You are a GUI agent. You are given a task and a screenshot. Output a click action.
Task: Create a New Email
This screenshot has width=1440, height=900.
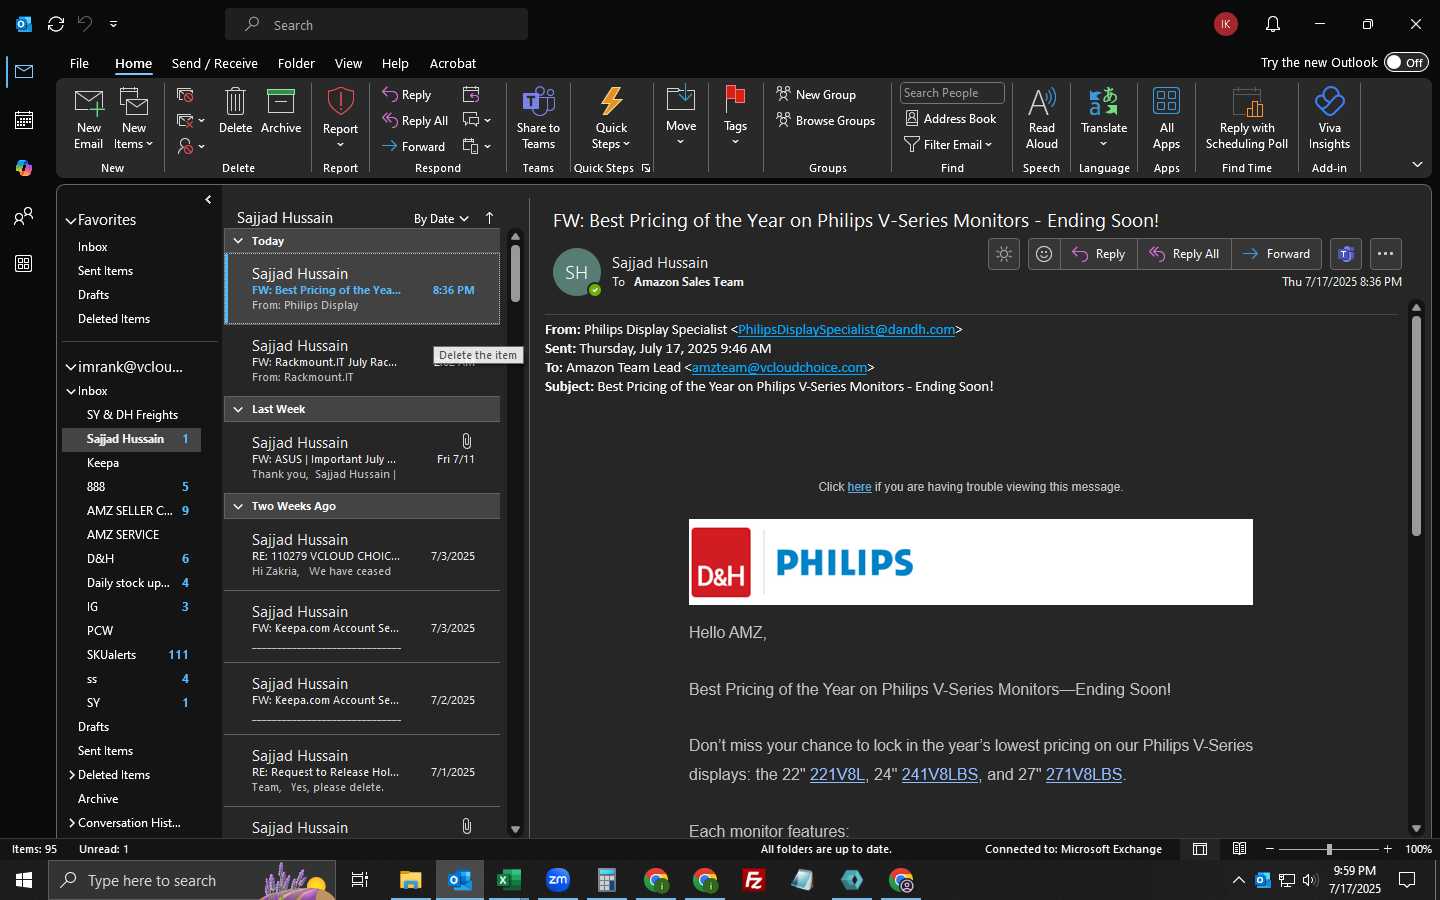click(88, 118)
